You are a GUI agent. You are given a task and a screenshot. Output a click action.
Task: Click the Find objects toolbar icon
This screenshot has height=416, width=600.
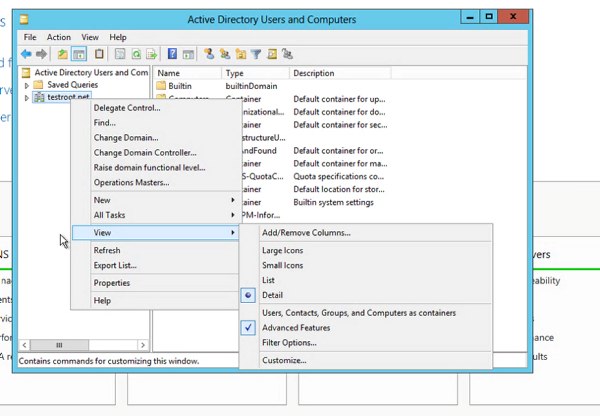click(x=272, y=54)
